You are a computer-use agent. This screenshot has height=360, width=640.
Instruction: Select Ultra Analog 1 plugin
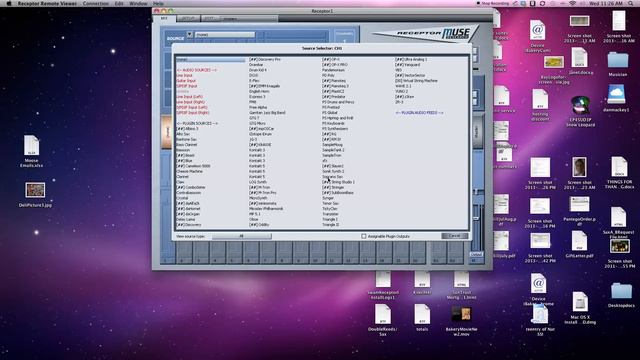pos(411,60)
